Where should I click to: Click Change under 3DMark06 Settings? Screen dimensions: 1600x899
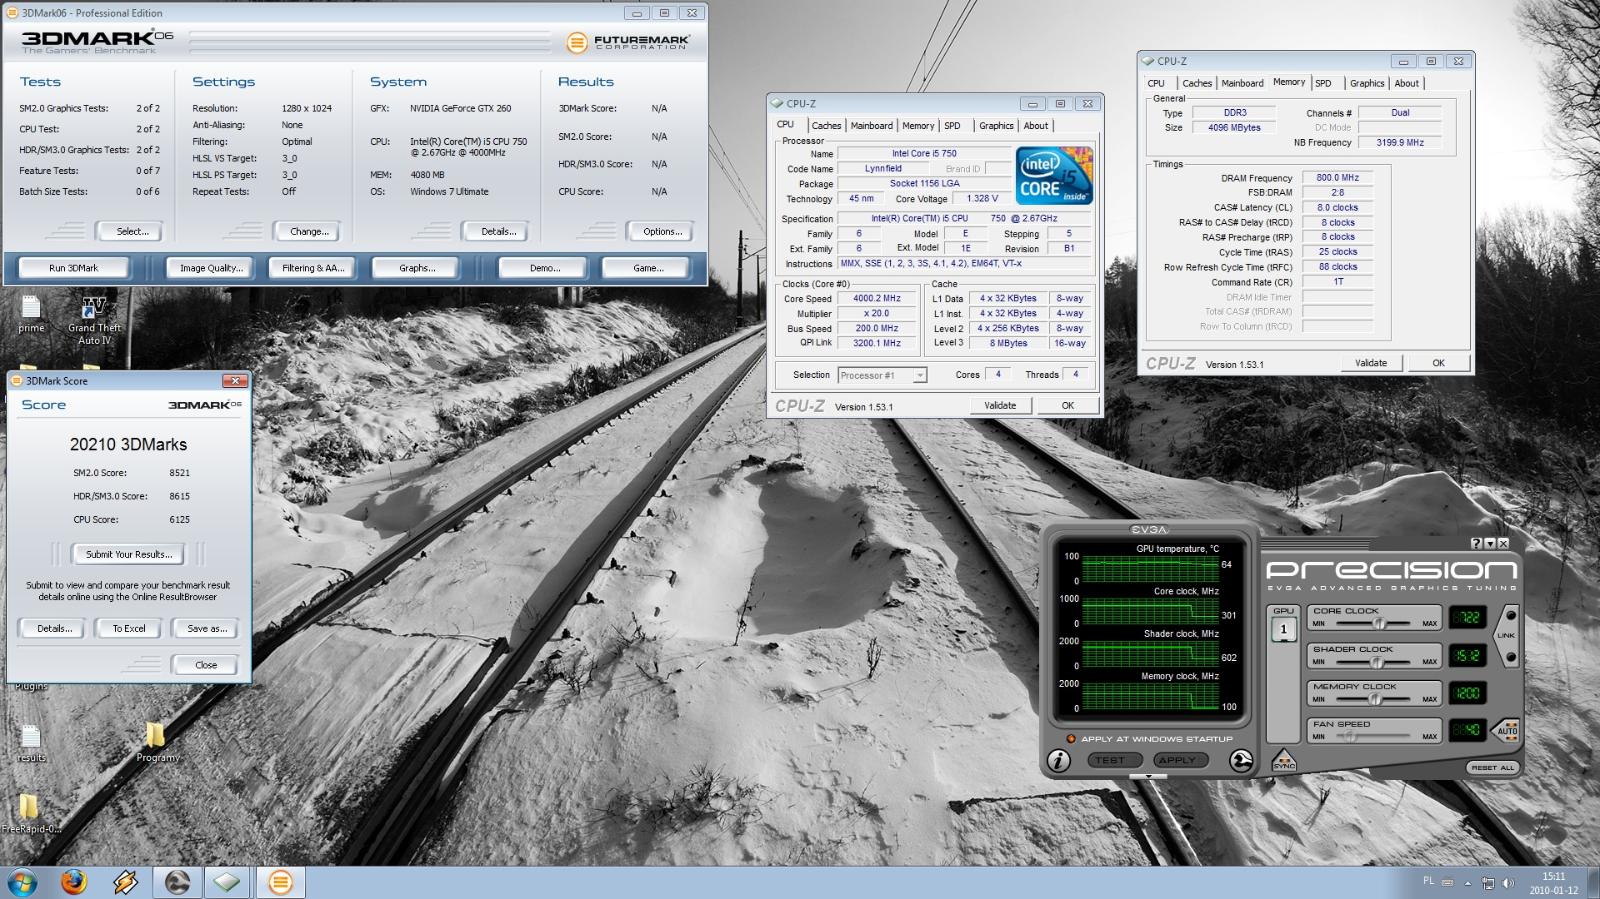(x=309, y=232)
